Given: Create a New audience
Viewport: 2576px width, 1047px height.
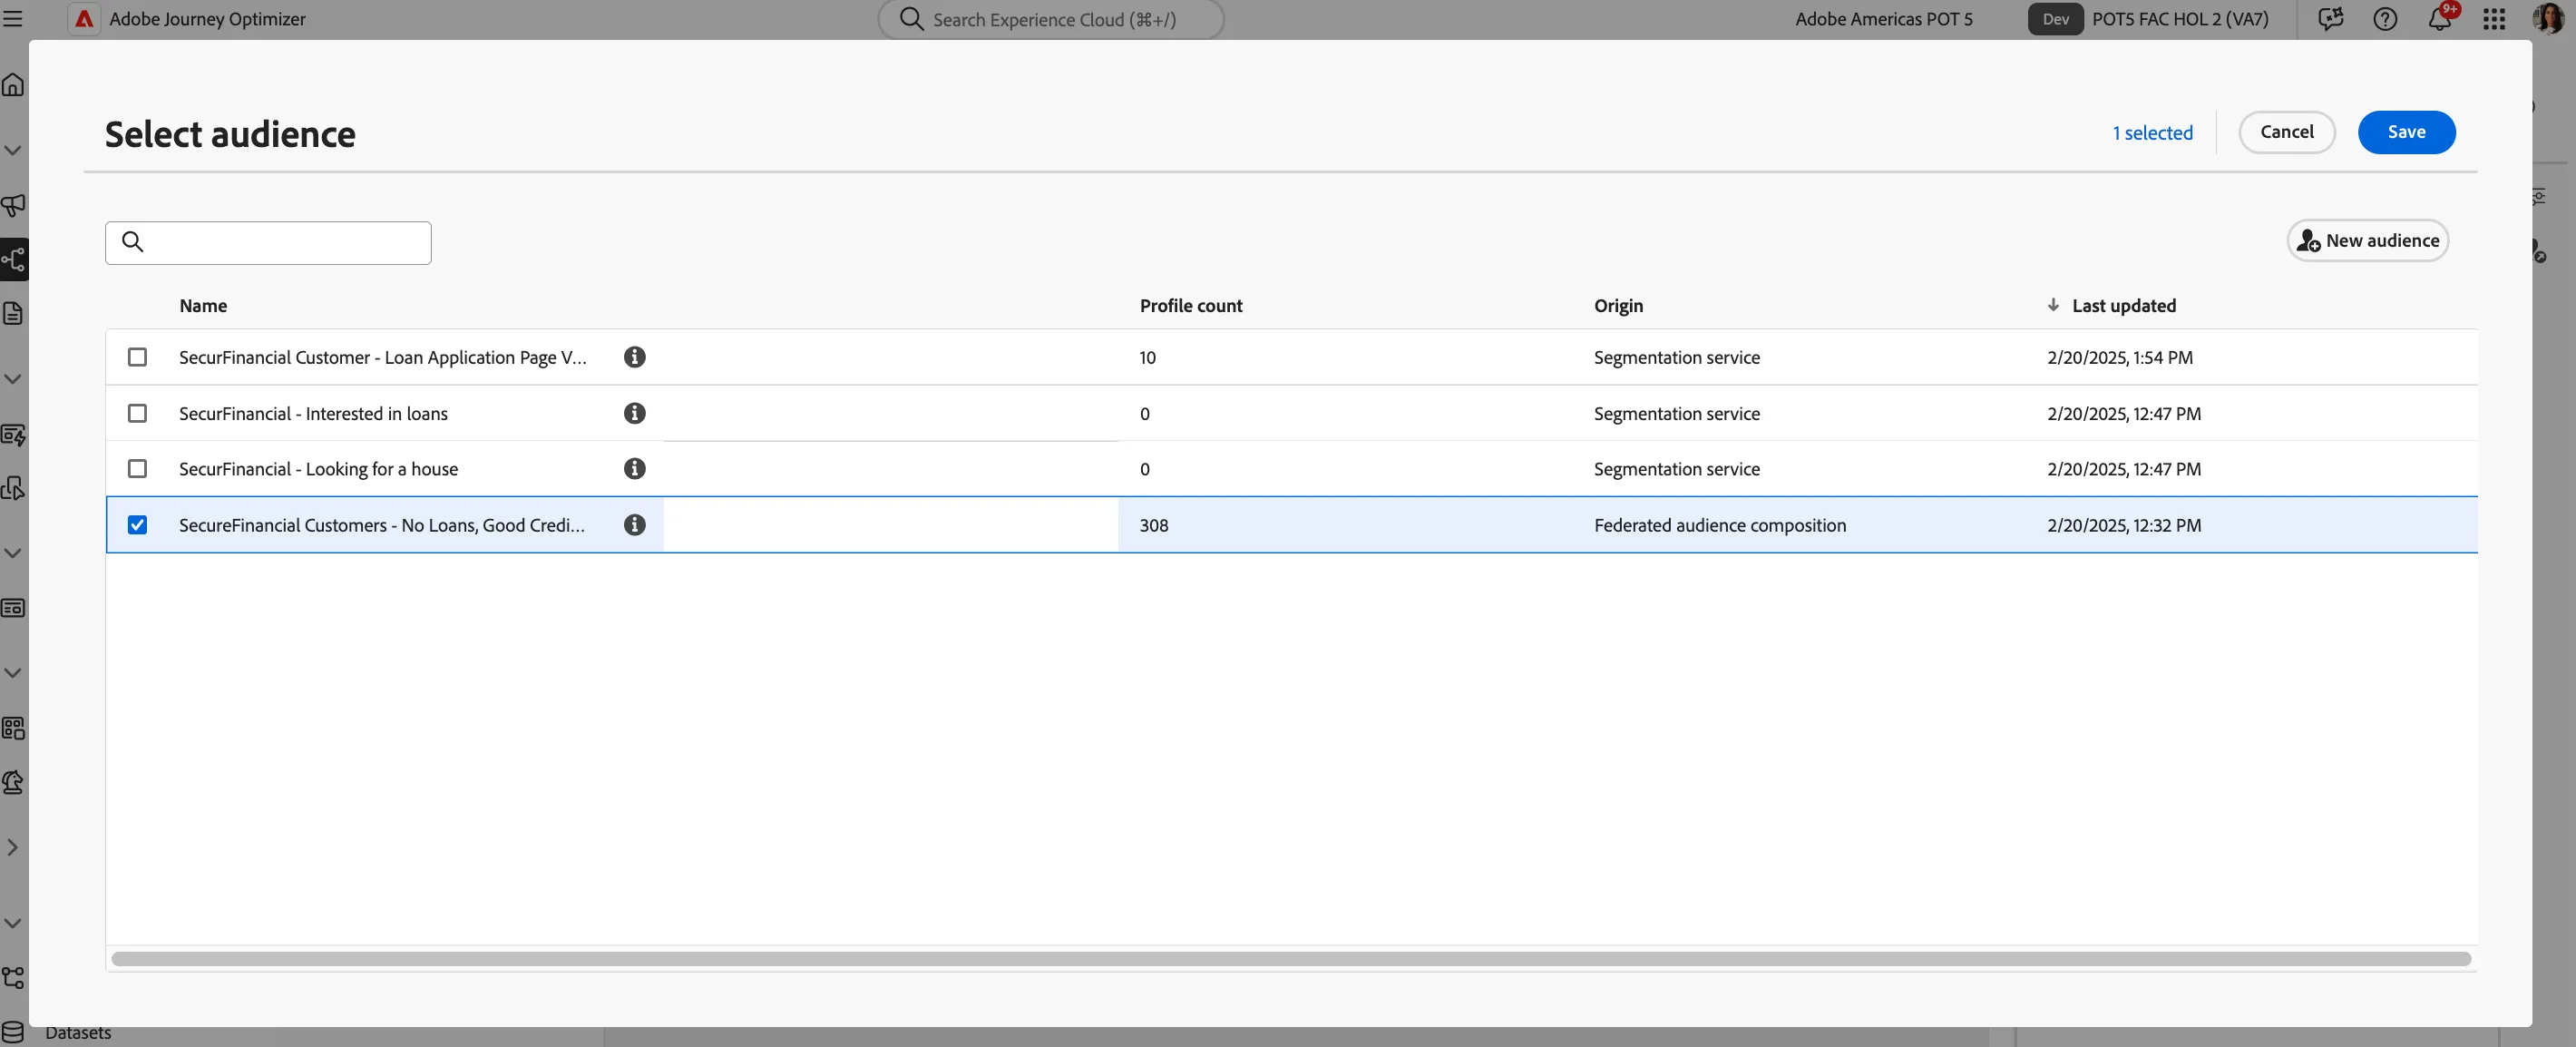Looking at the screenshot, I should tap(2367, 240).
